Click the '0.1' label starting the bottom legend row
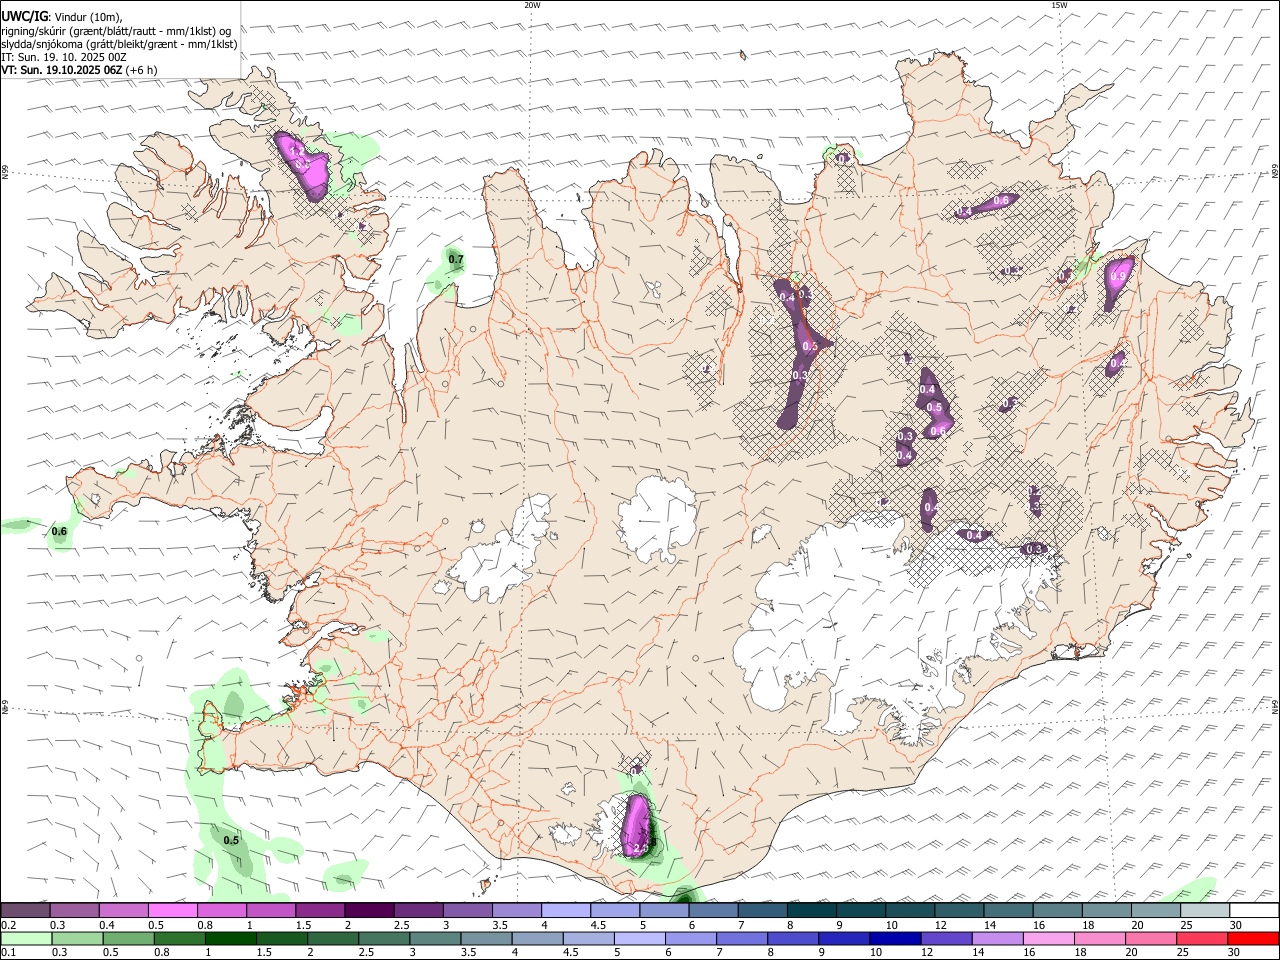Screen dimensions: 1280x960 tap(9, 953)
